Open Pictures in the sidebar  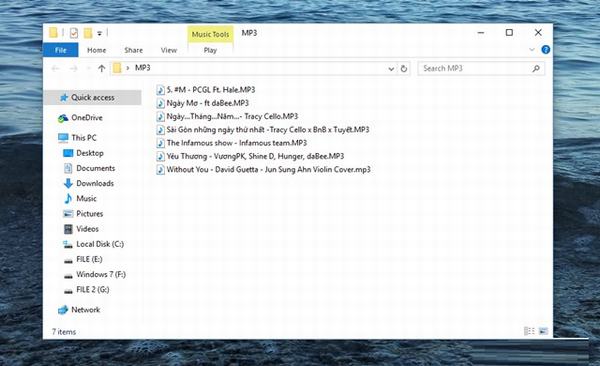pyautogui.click(x=89, y=214)
